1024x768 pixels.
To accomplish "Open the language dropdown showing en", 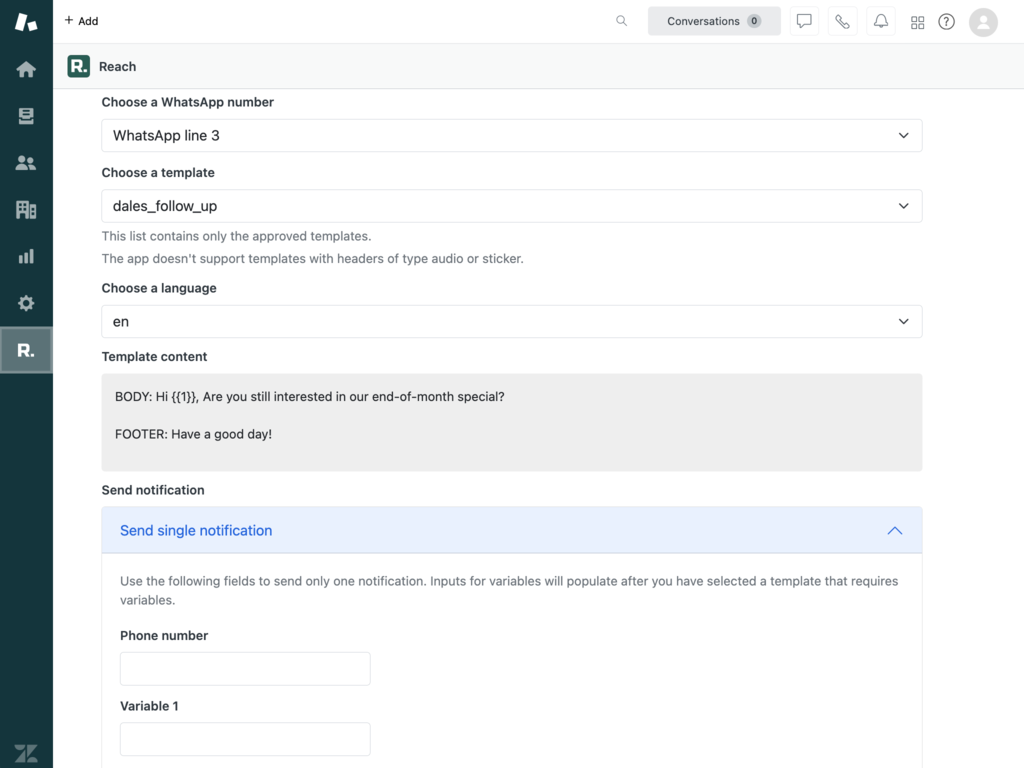I will click(511, 322).
